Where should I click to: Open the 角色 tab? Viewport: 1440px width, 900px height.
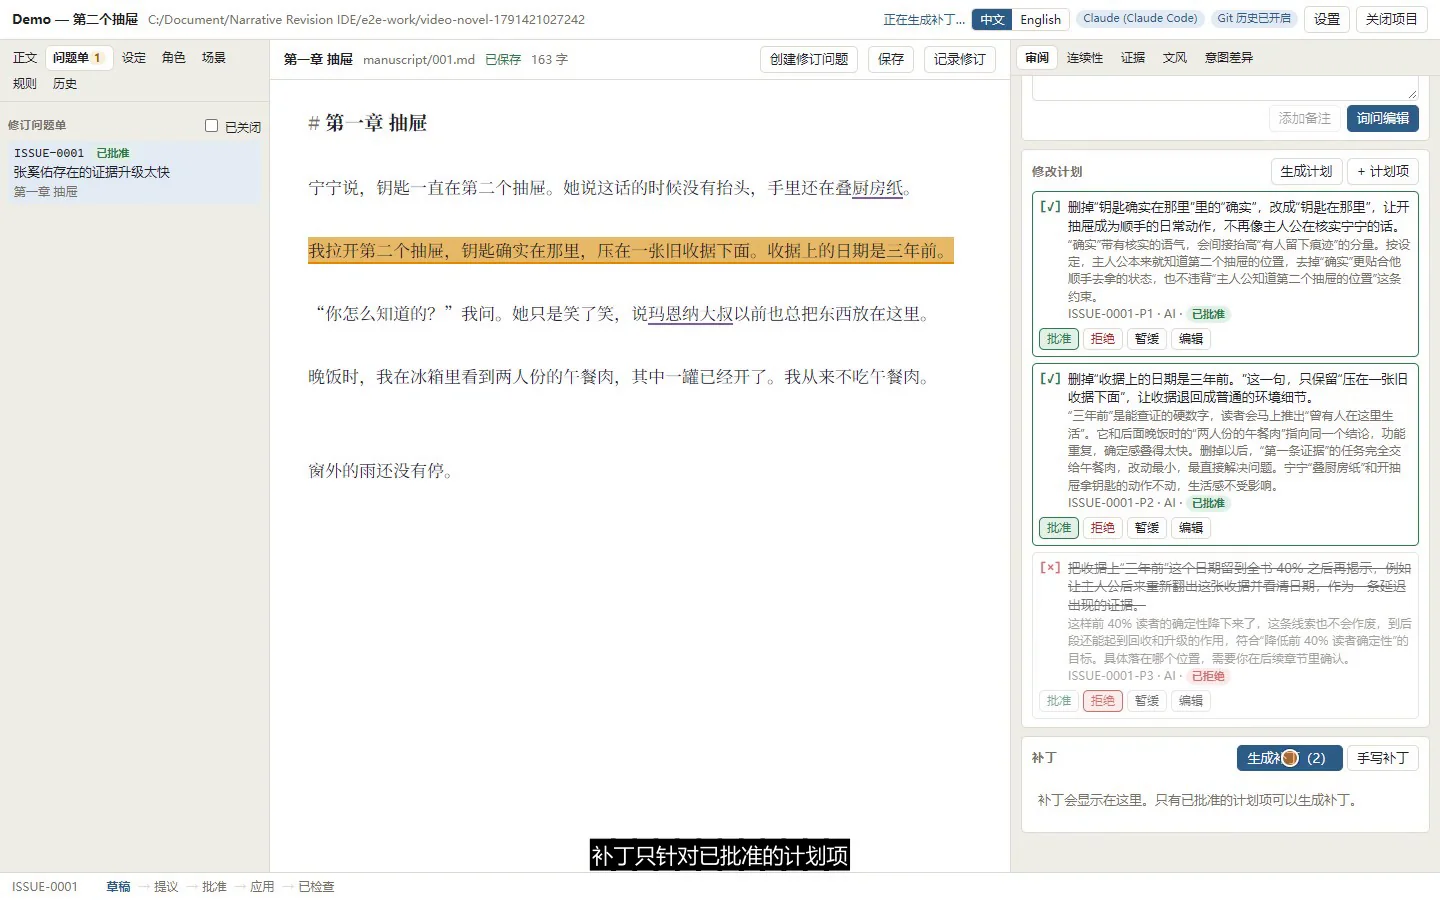click(x=174, y=58)
